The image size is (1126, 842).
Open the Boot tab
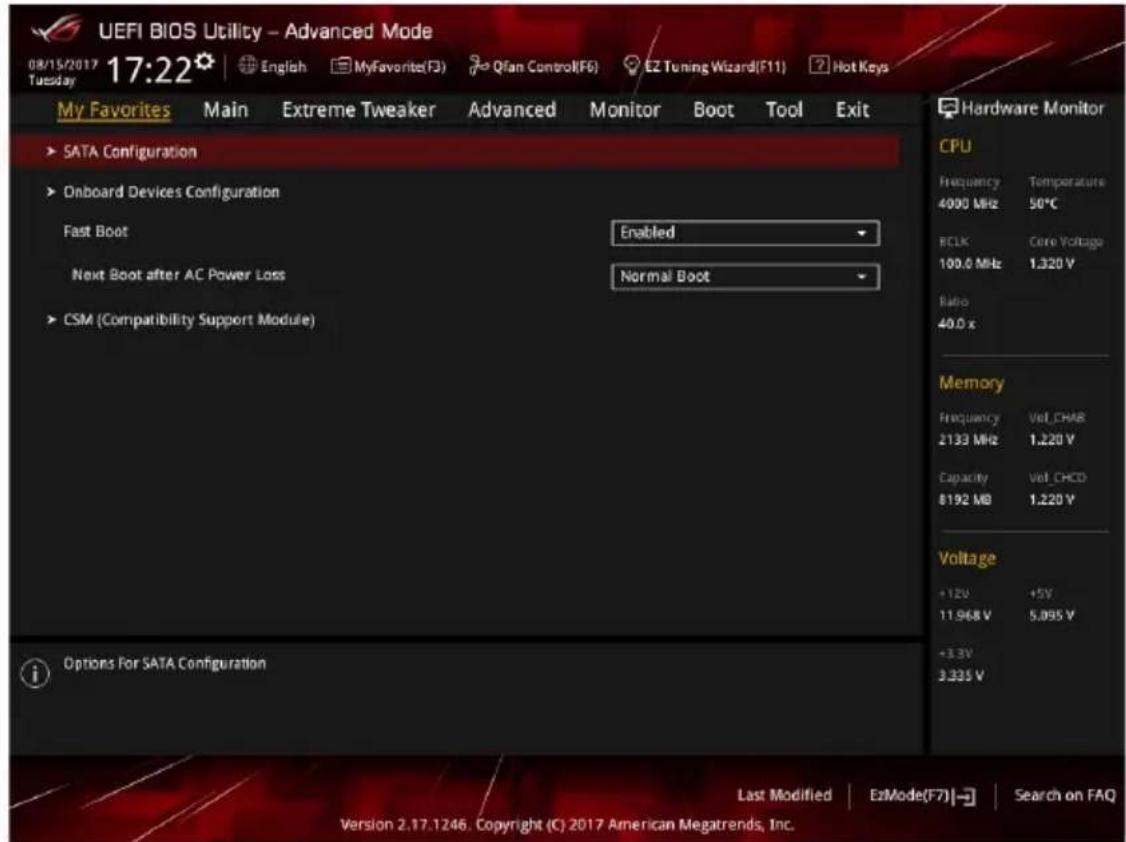coord(713,110)
